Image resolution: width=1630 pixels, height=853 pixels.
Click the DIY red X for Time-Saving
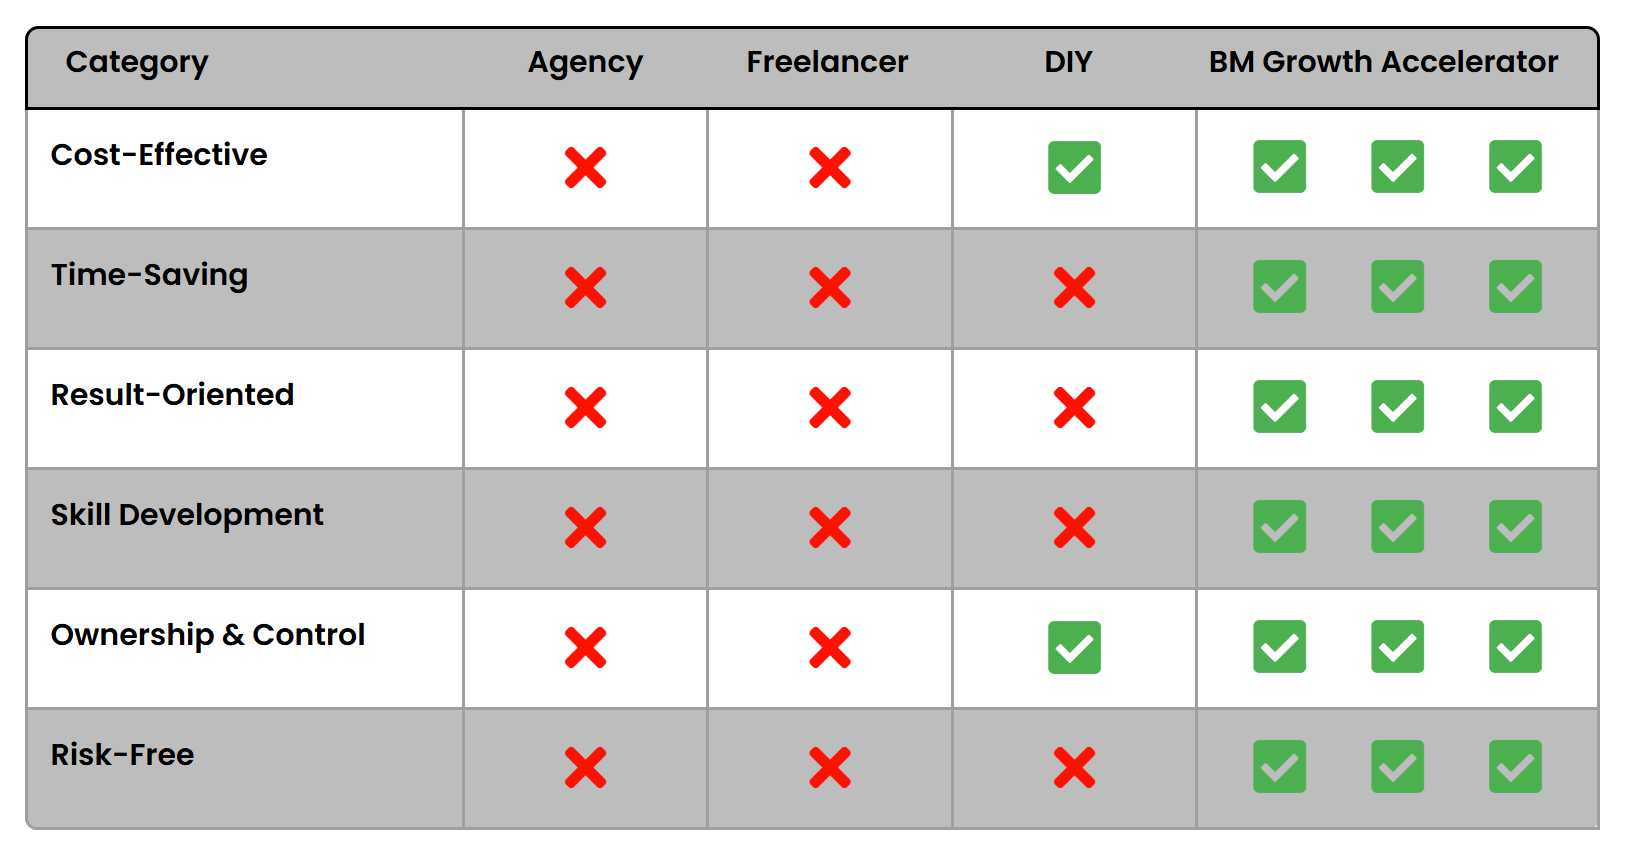point(1074,288)
